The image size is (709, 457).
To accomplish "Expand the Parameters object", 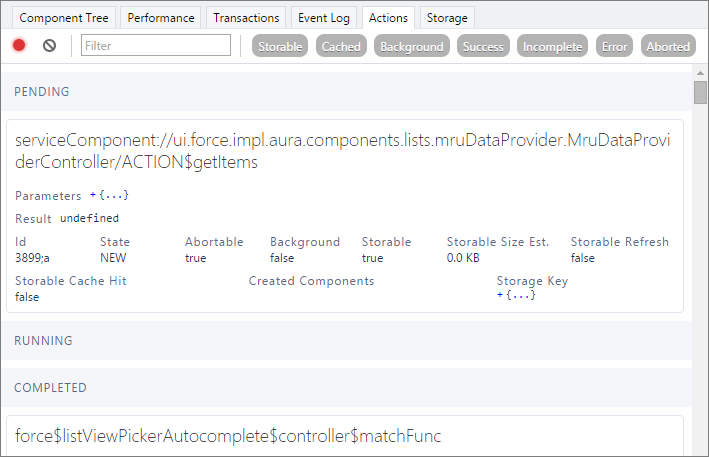I will click(109, 195).
